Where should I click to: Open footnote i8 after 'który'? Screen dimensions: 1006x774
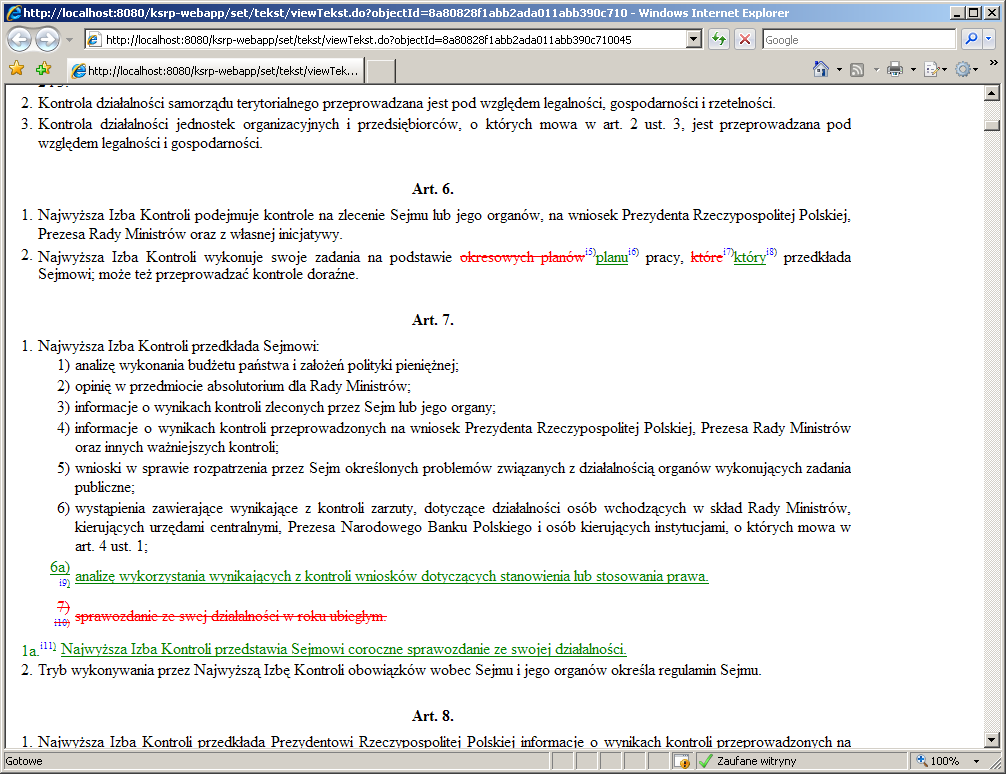(x=771, y=252)
